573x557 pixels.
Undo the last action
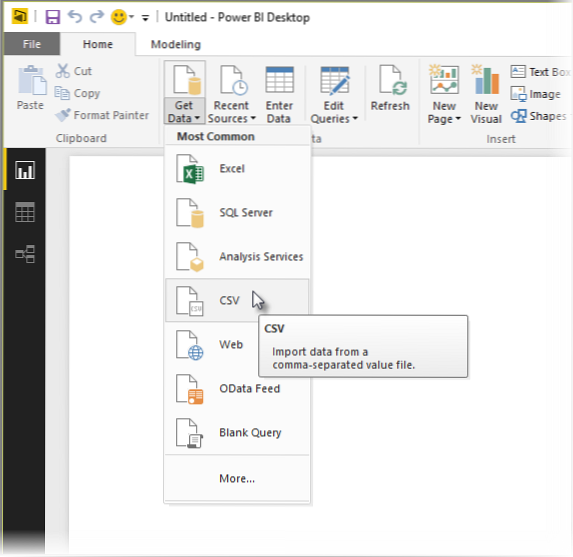[x=75, y=16]
